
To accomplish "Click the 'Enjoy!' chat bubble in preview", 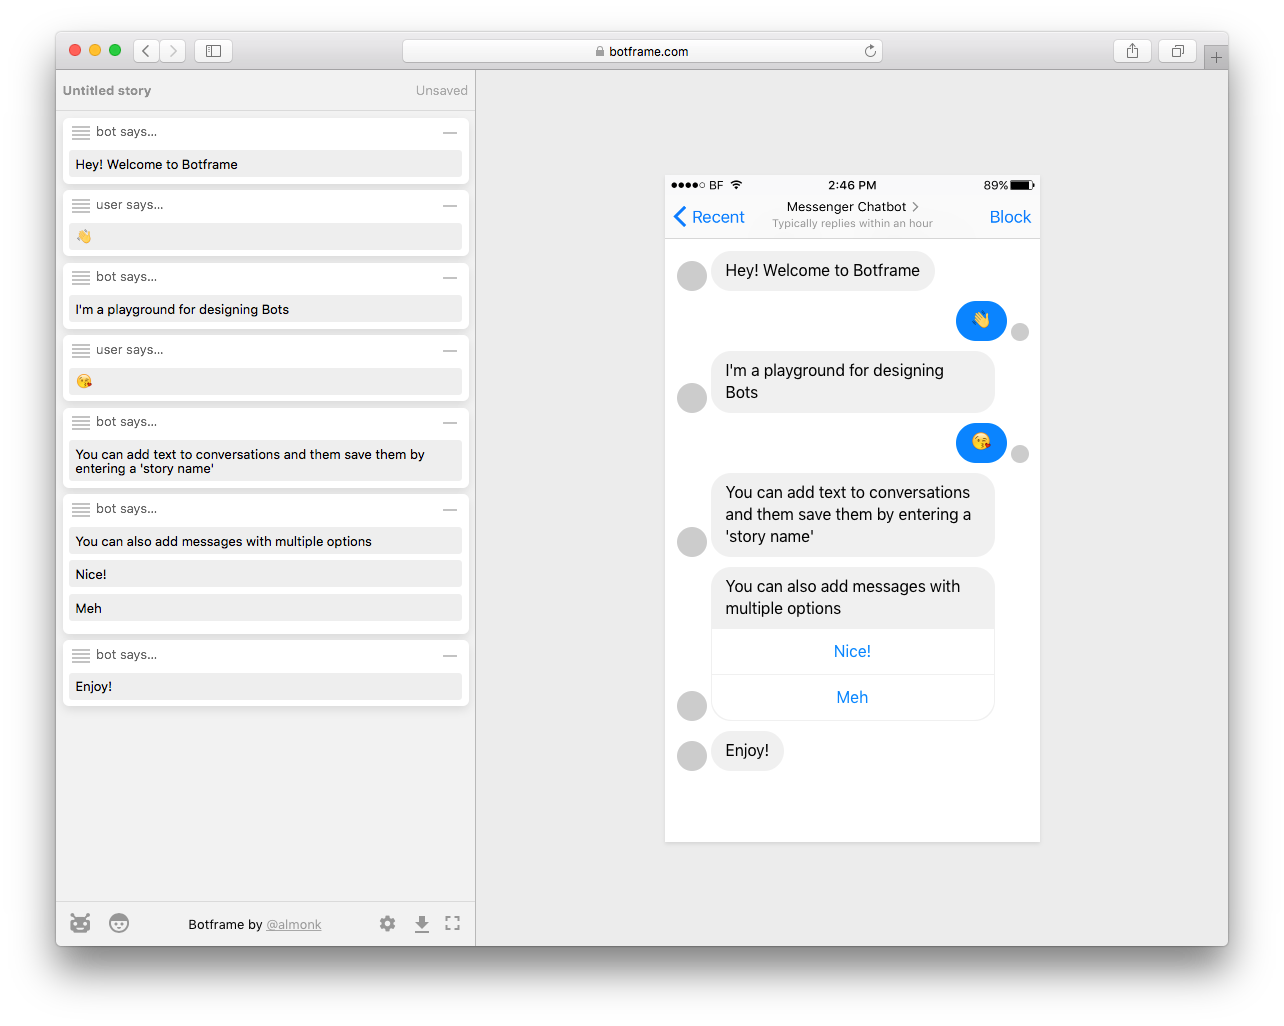I will 747,751.
